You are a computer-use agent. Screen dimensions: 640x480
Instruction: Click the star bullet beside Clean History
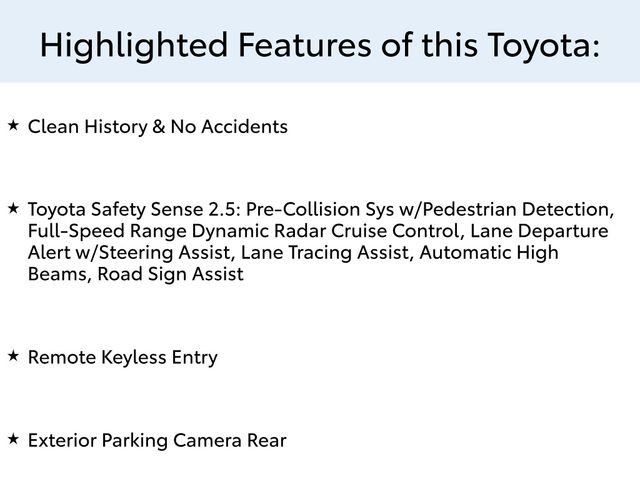coord(13,126)
